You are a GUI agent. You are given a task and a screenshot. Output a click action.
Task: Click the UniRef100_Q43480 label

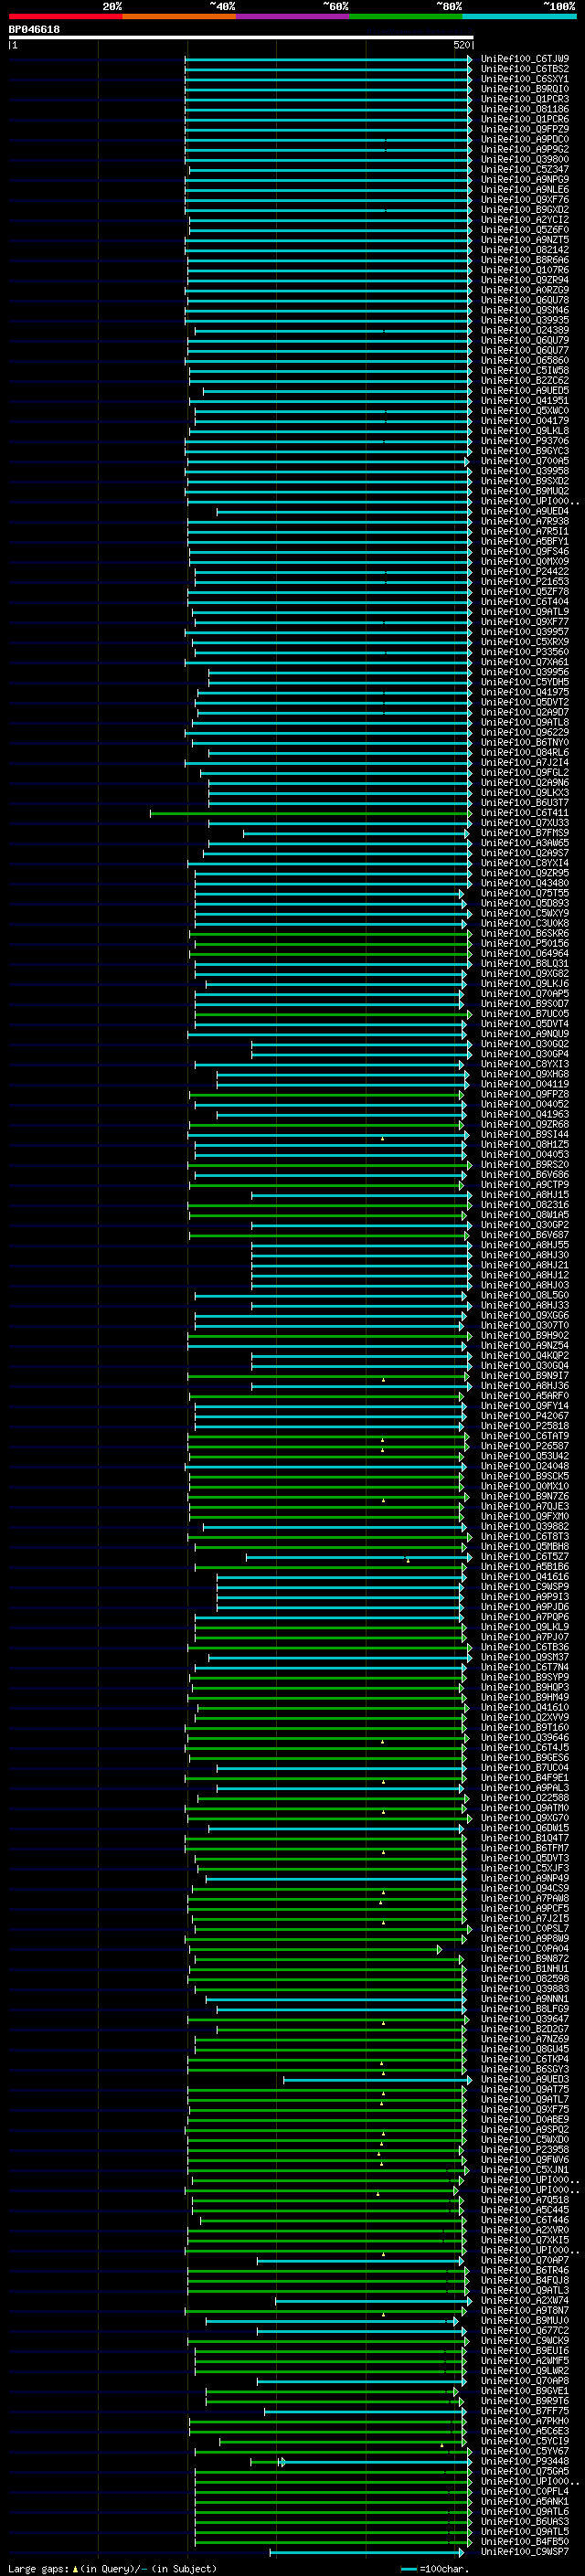[x=525, y=883]
